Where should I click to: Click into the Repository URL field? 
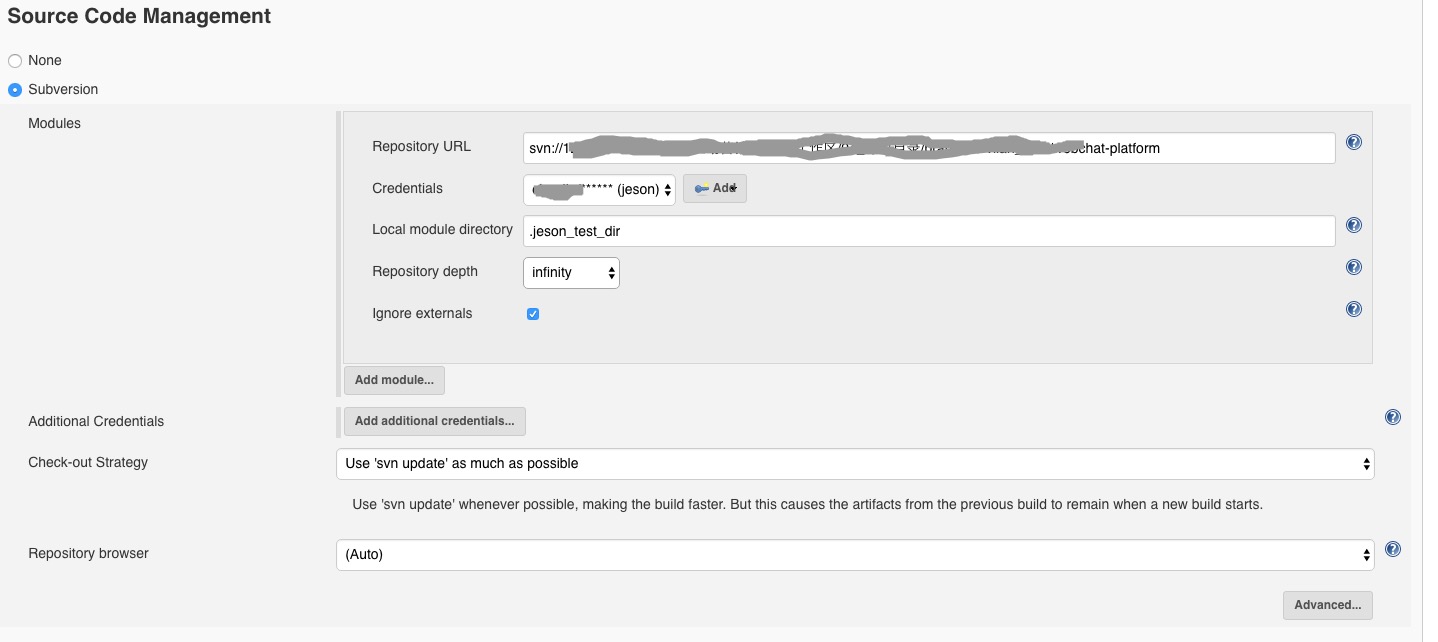[928, 148]
